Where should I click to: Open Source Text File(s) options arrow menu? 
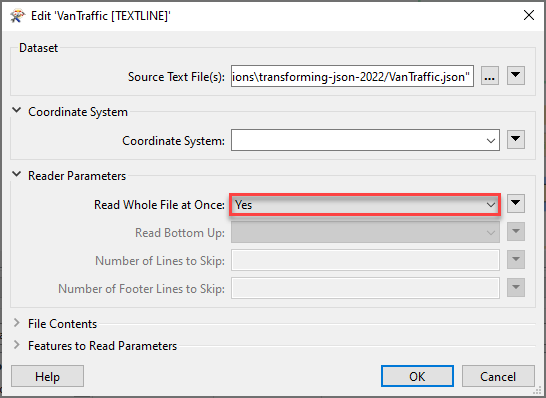coord(516,76)
